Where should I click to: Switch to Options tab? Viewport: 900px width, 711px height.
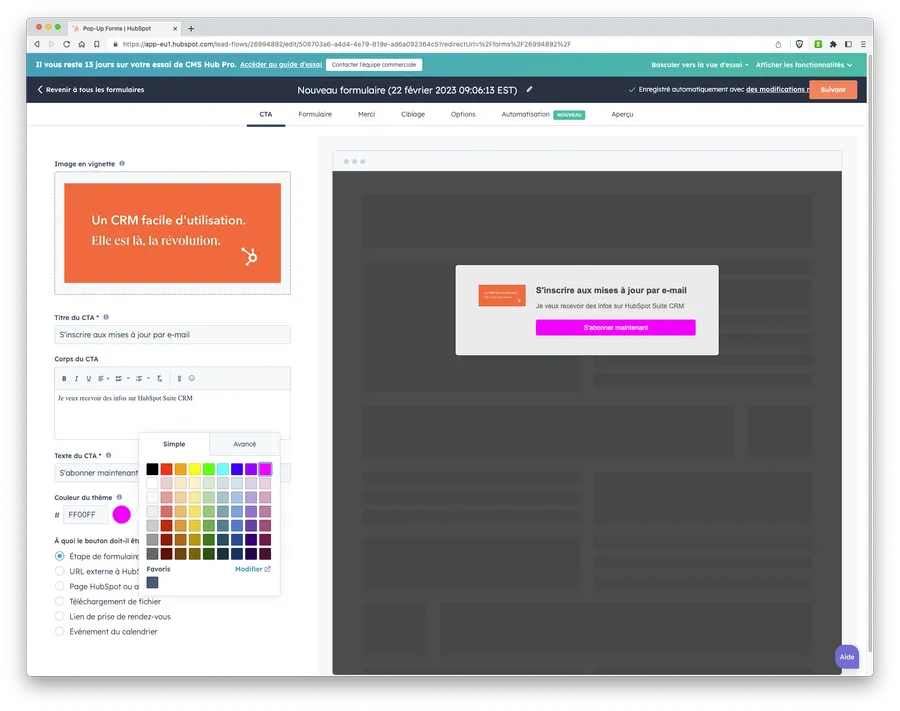[463, 114]
